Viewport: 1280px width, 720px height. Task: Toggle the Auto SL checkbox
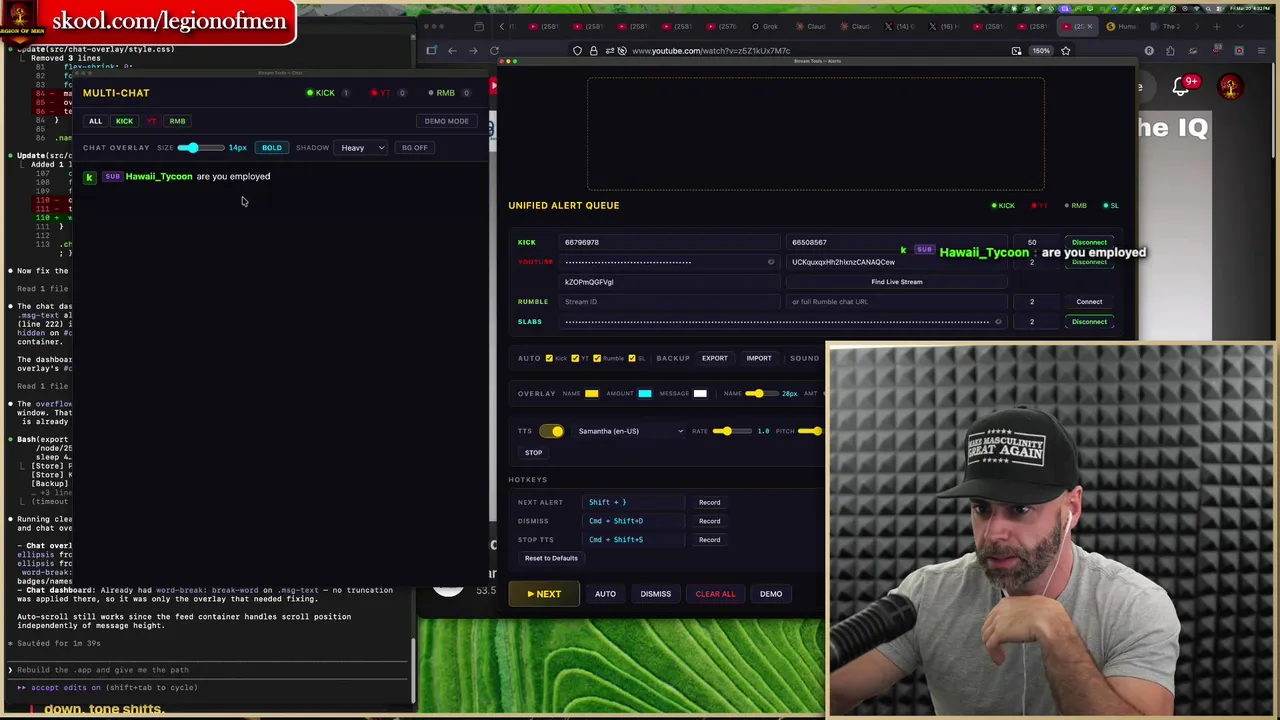631,358
